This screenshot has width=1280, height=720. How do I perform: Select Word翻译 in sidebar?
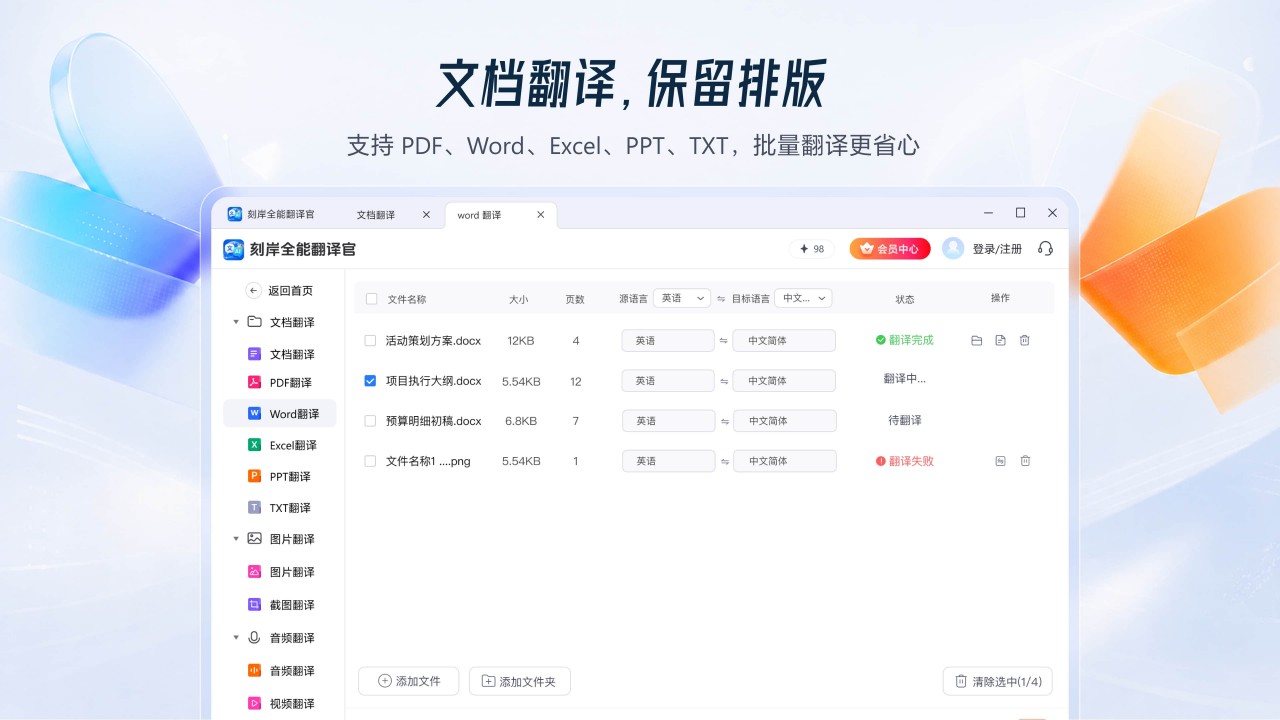click(280, 413)
